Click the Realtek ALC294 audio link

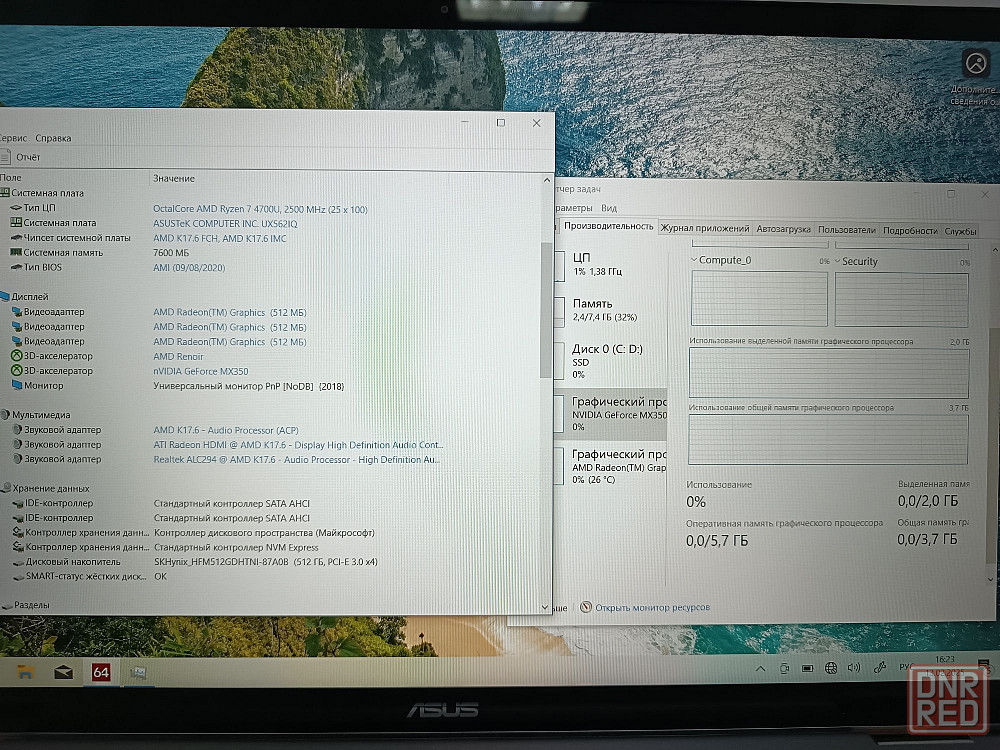[296, 459]
